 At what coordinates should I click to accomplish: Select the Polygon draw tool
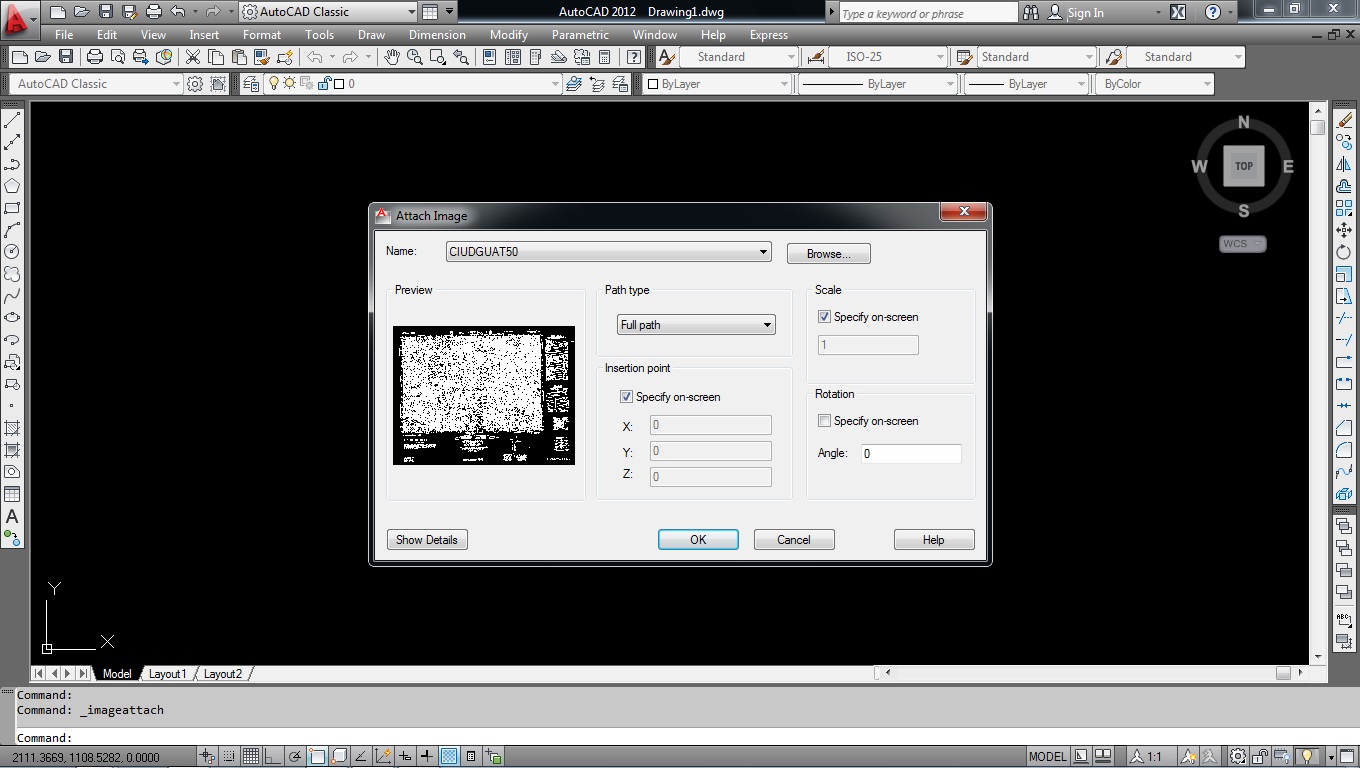[12, 186]
